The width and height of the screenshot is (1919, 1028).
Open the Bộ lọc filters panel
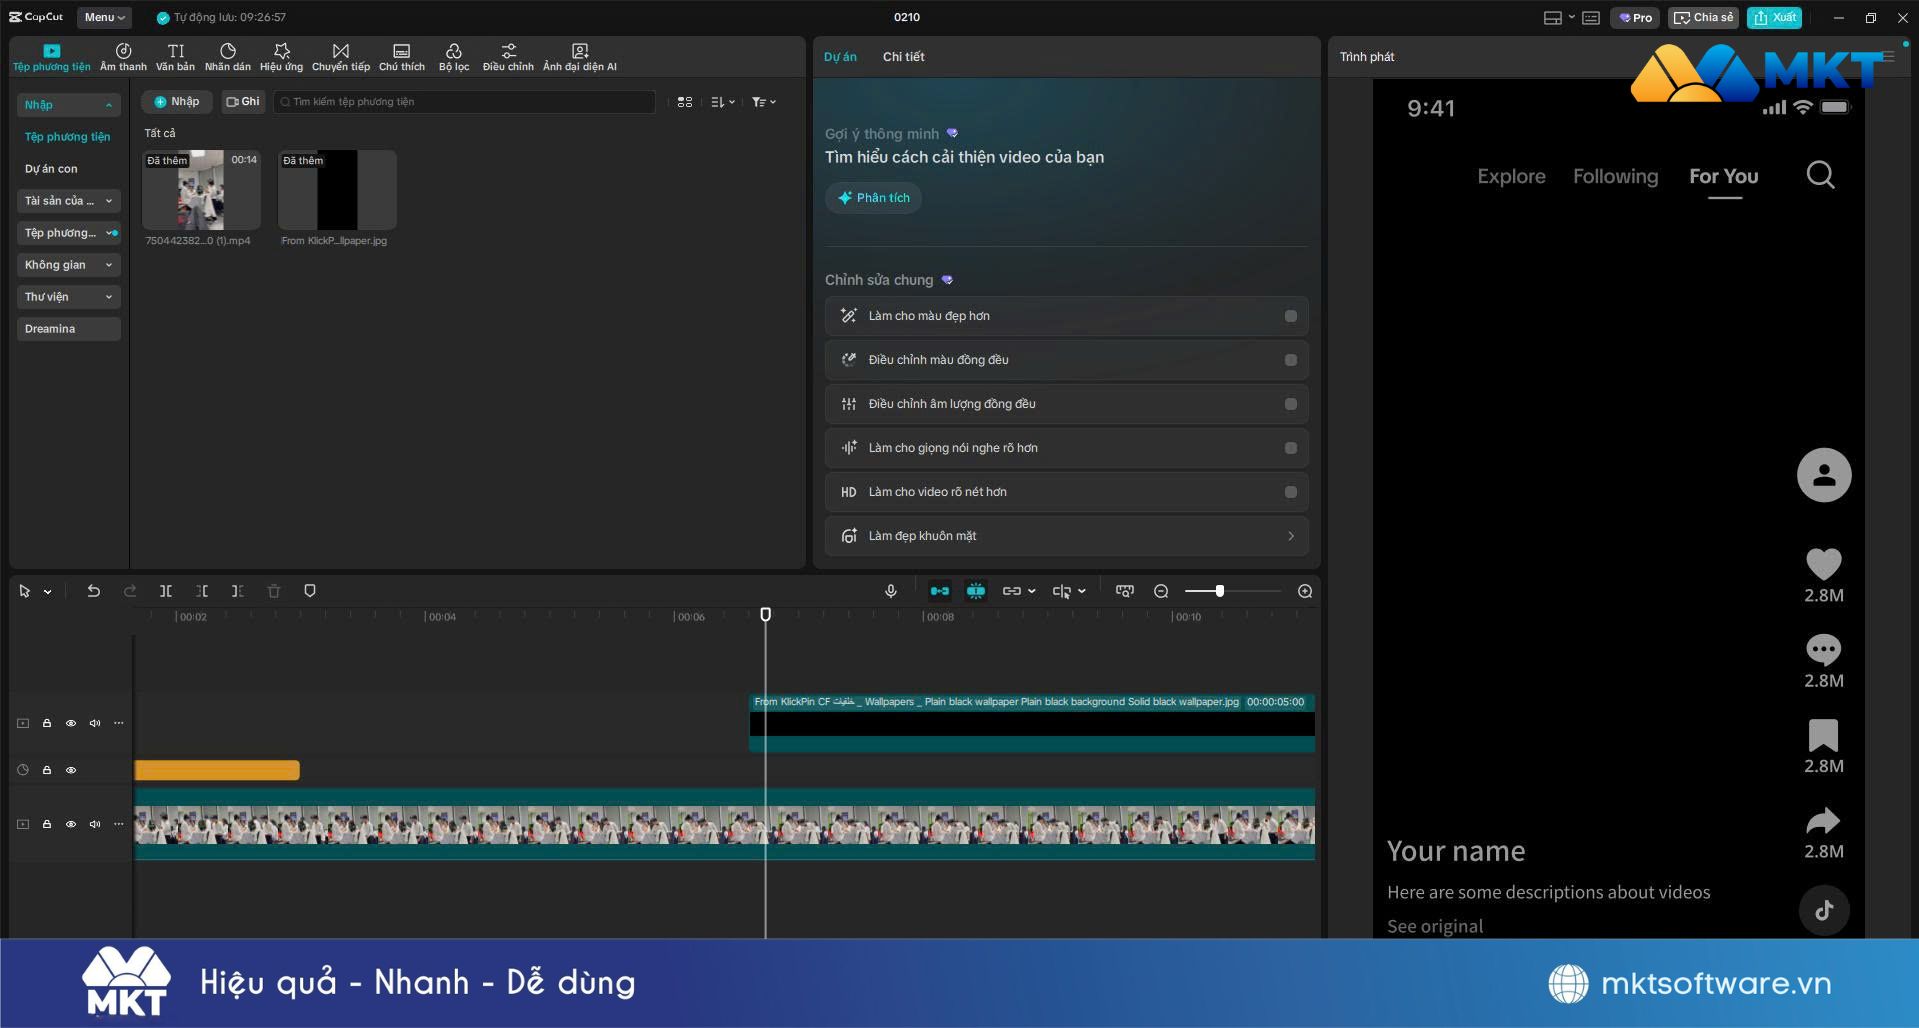pyautogui.click(x=453, y=57)
